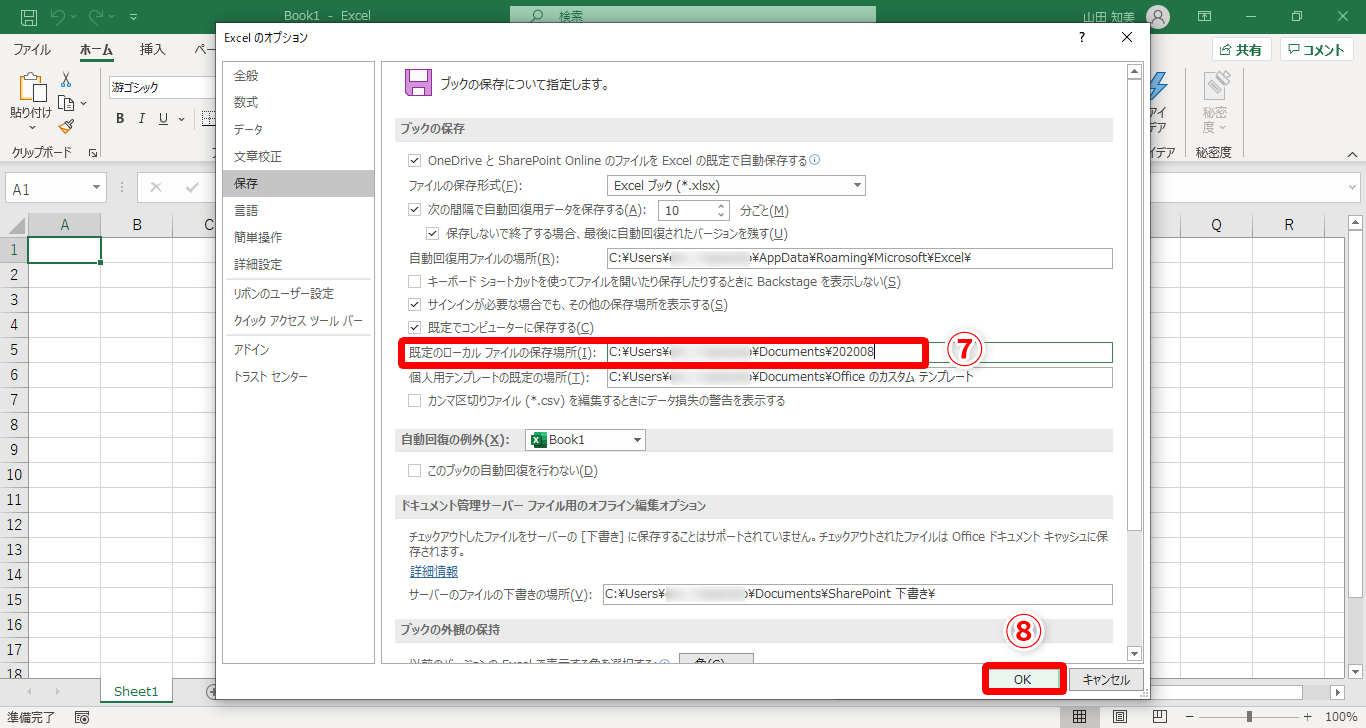Screen dimensions: 1366x728
Task: Click the zoom out minus icon
Action: coord(1190,717)
